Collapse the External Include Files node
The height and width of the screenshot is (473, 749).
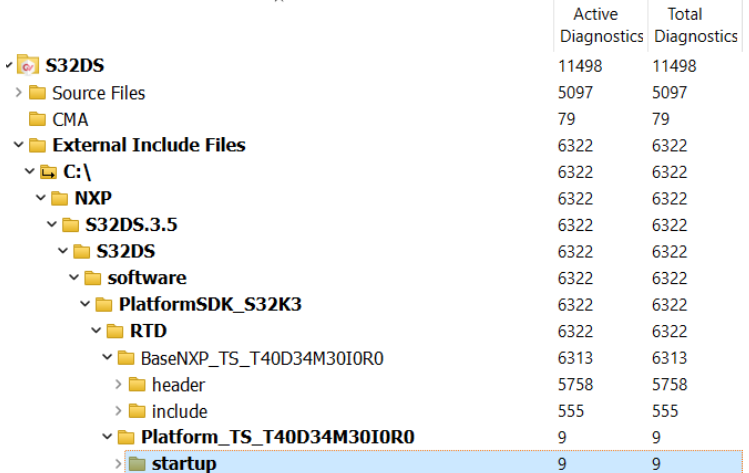[x=19, y=144]
